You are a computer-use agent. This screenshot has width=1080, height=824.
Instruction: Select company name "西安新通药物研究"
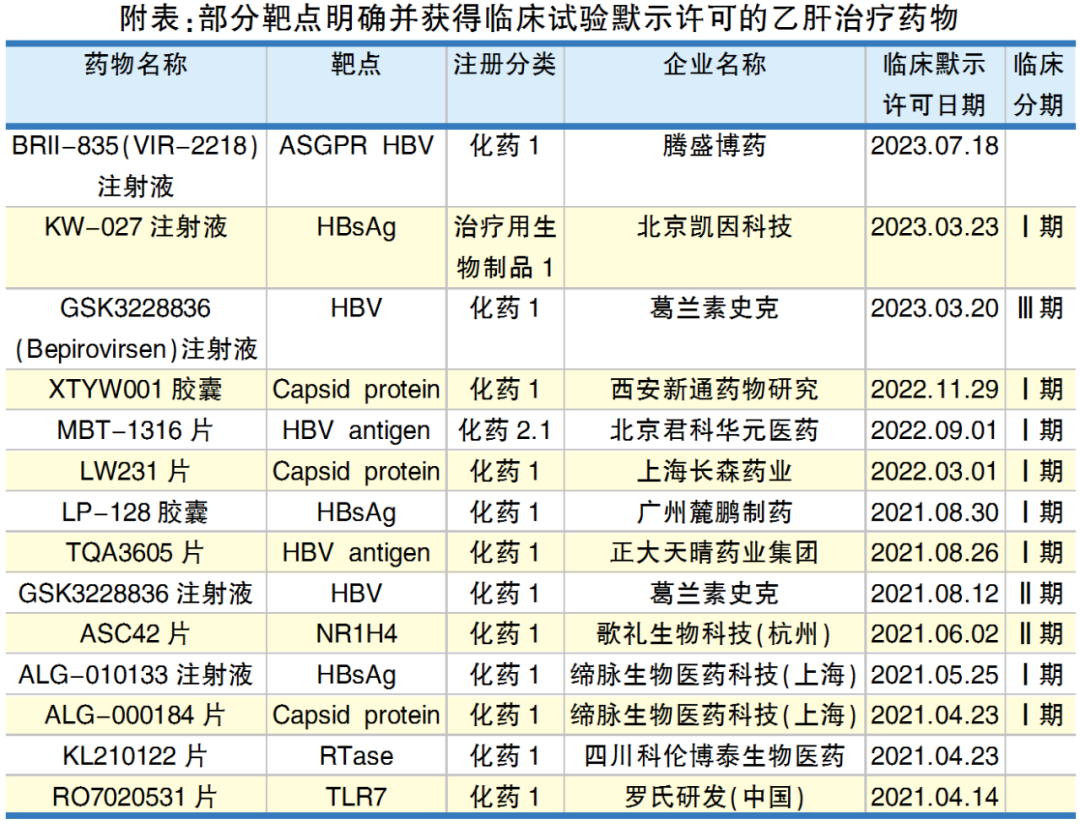pos(714,389)
